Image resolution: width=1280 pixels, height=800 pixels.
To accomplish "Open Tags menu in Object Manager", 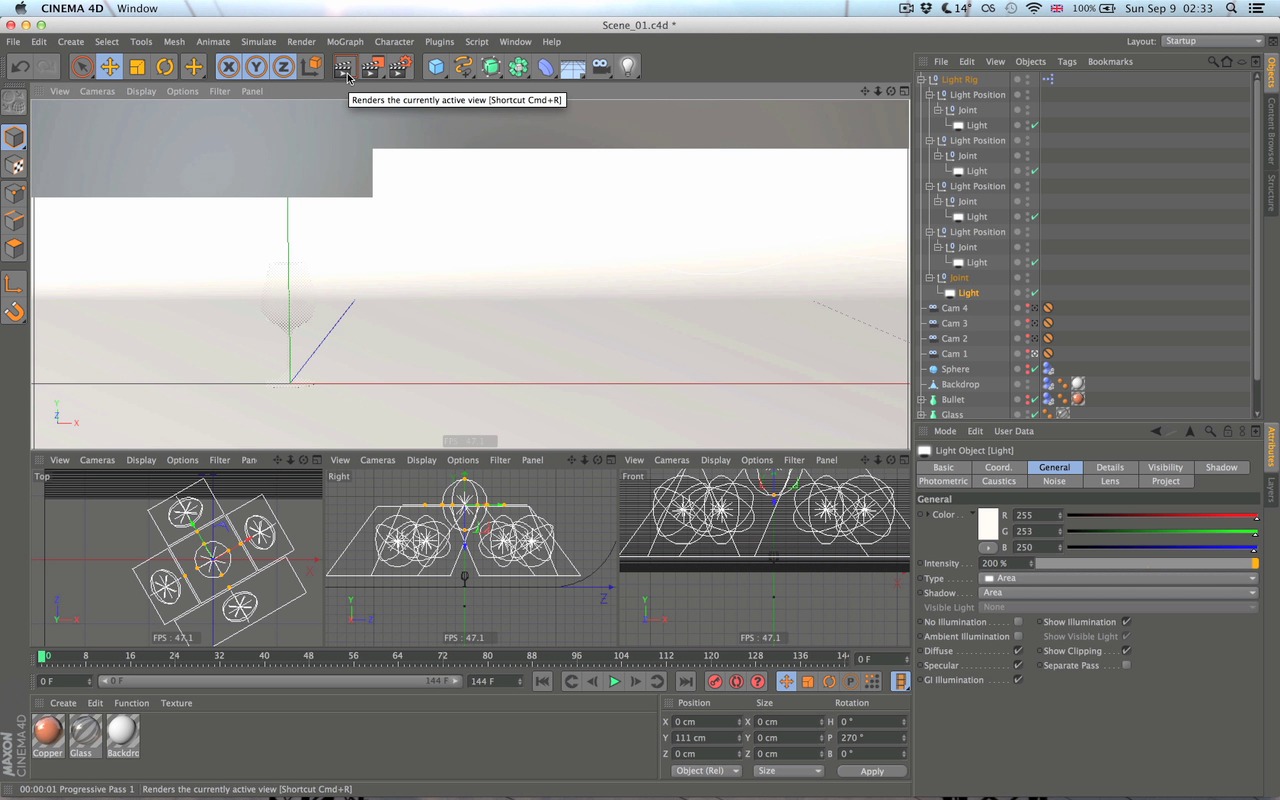I will (x=1067, y=62).
